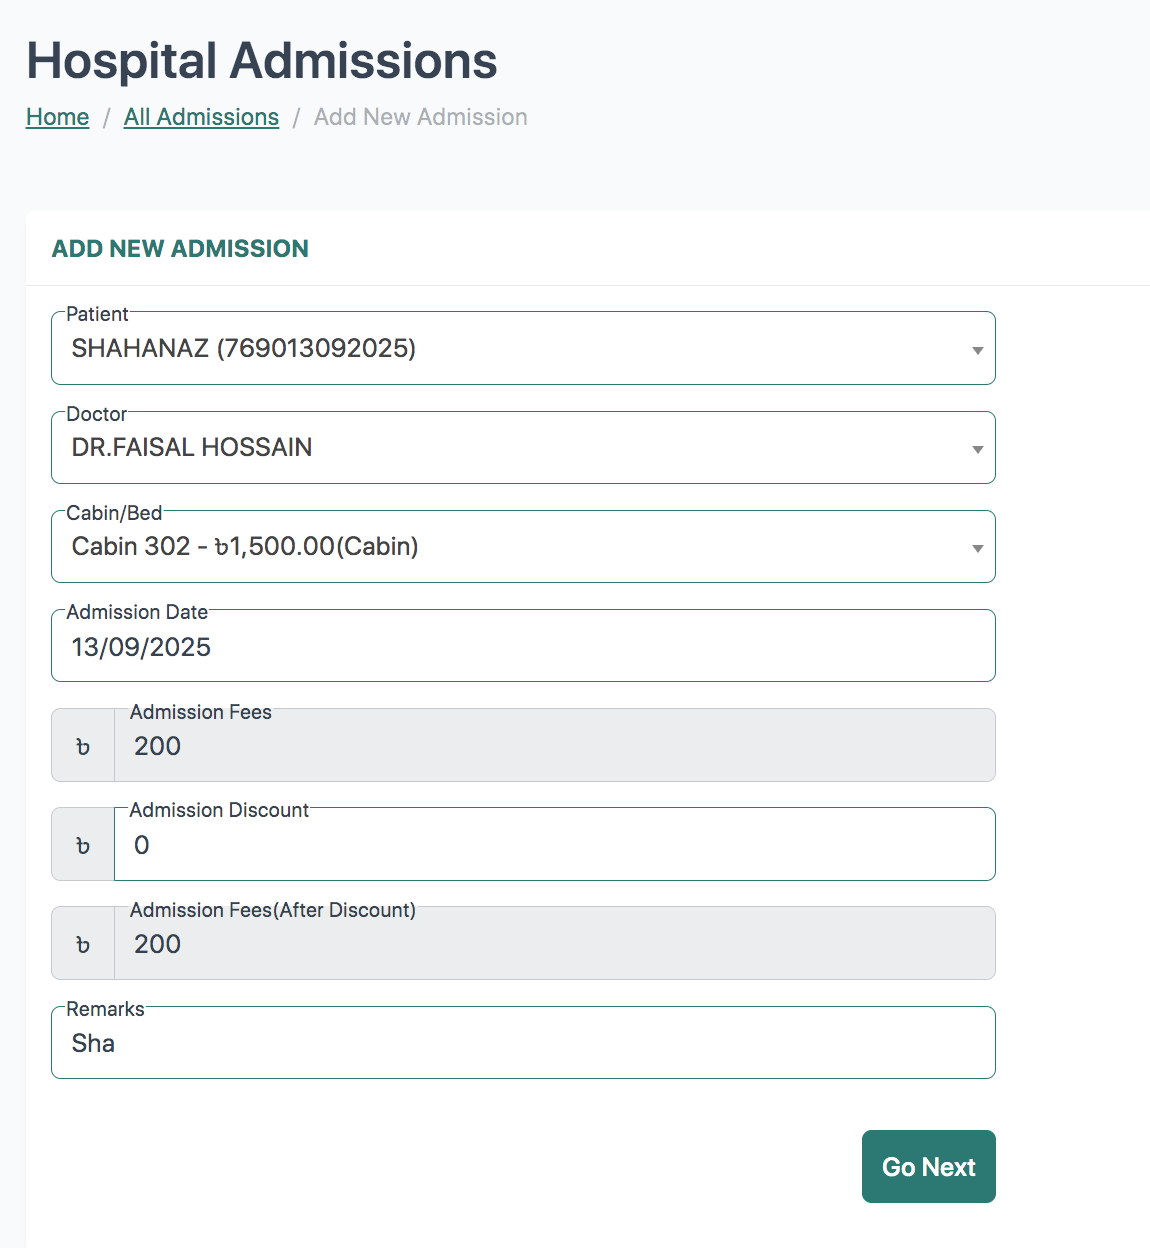1150x1248 pixels.
Task: Focus the Admission Date field
Action: [523, 647]
